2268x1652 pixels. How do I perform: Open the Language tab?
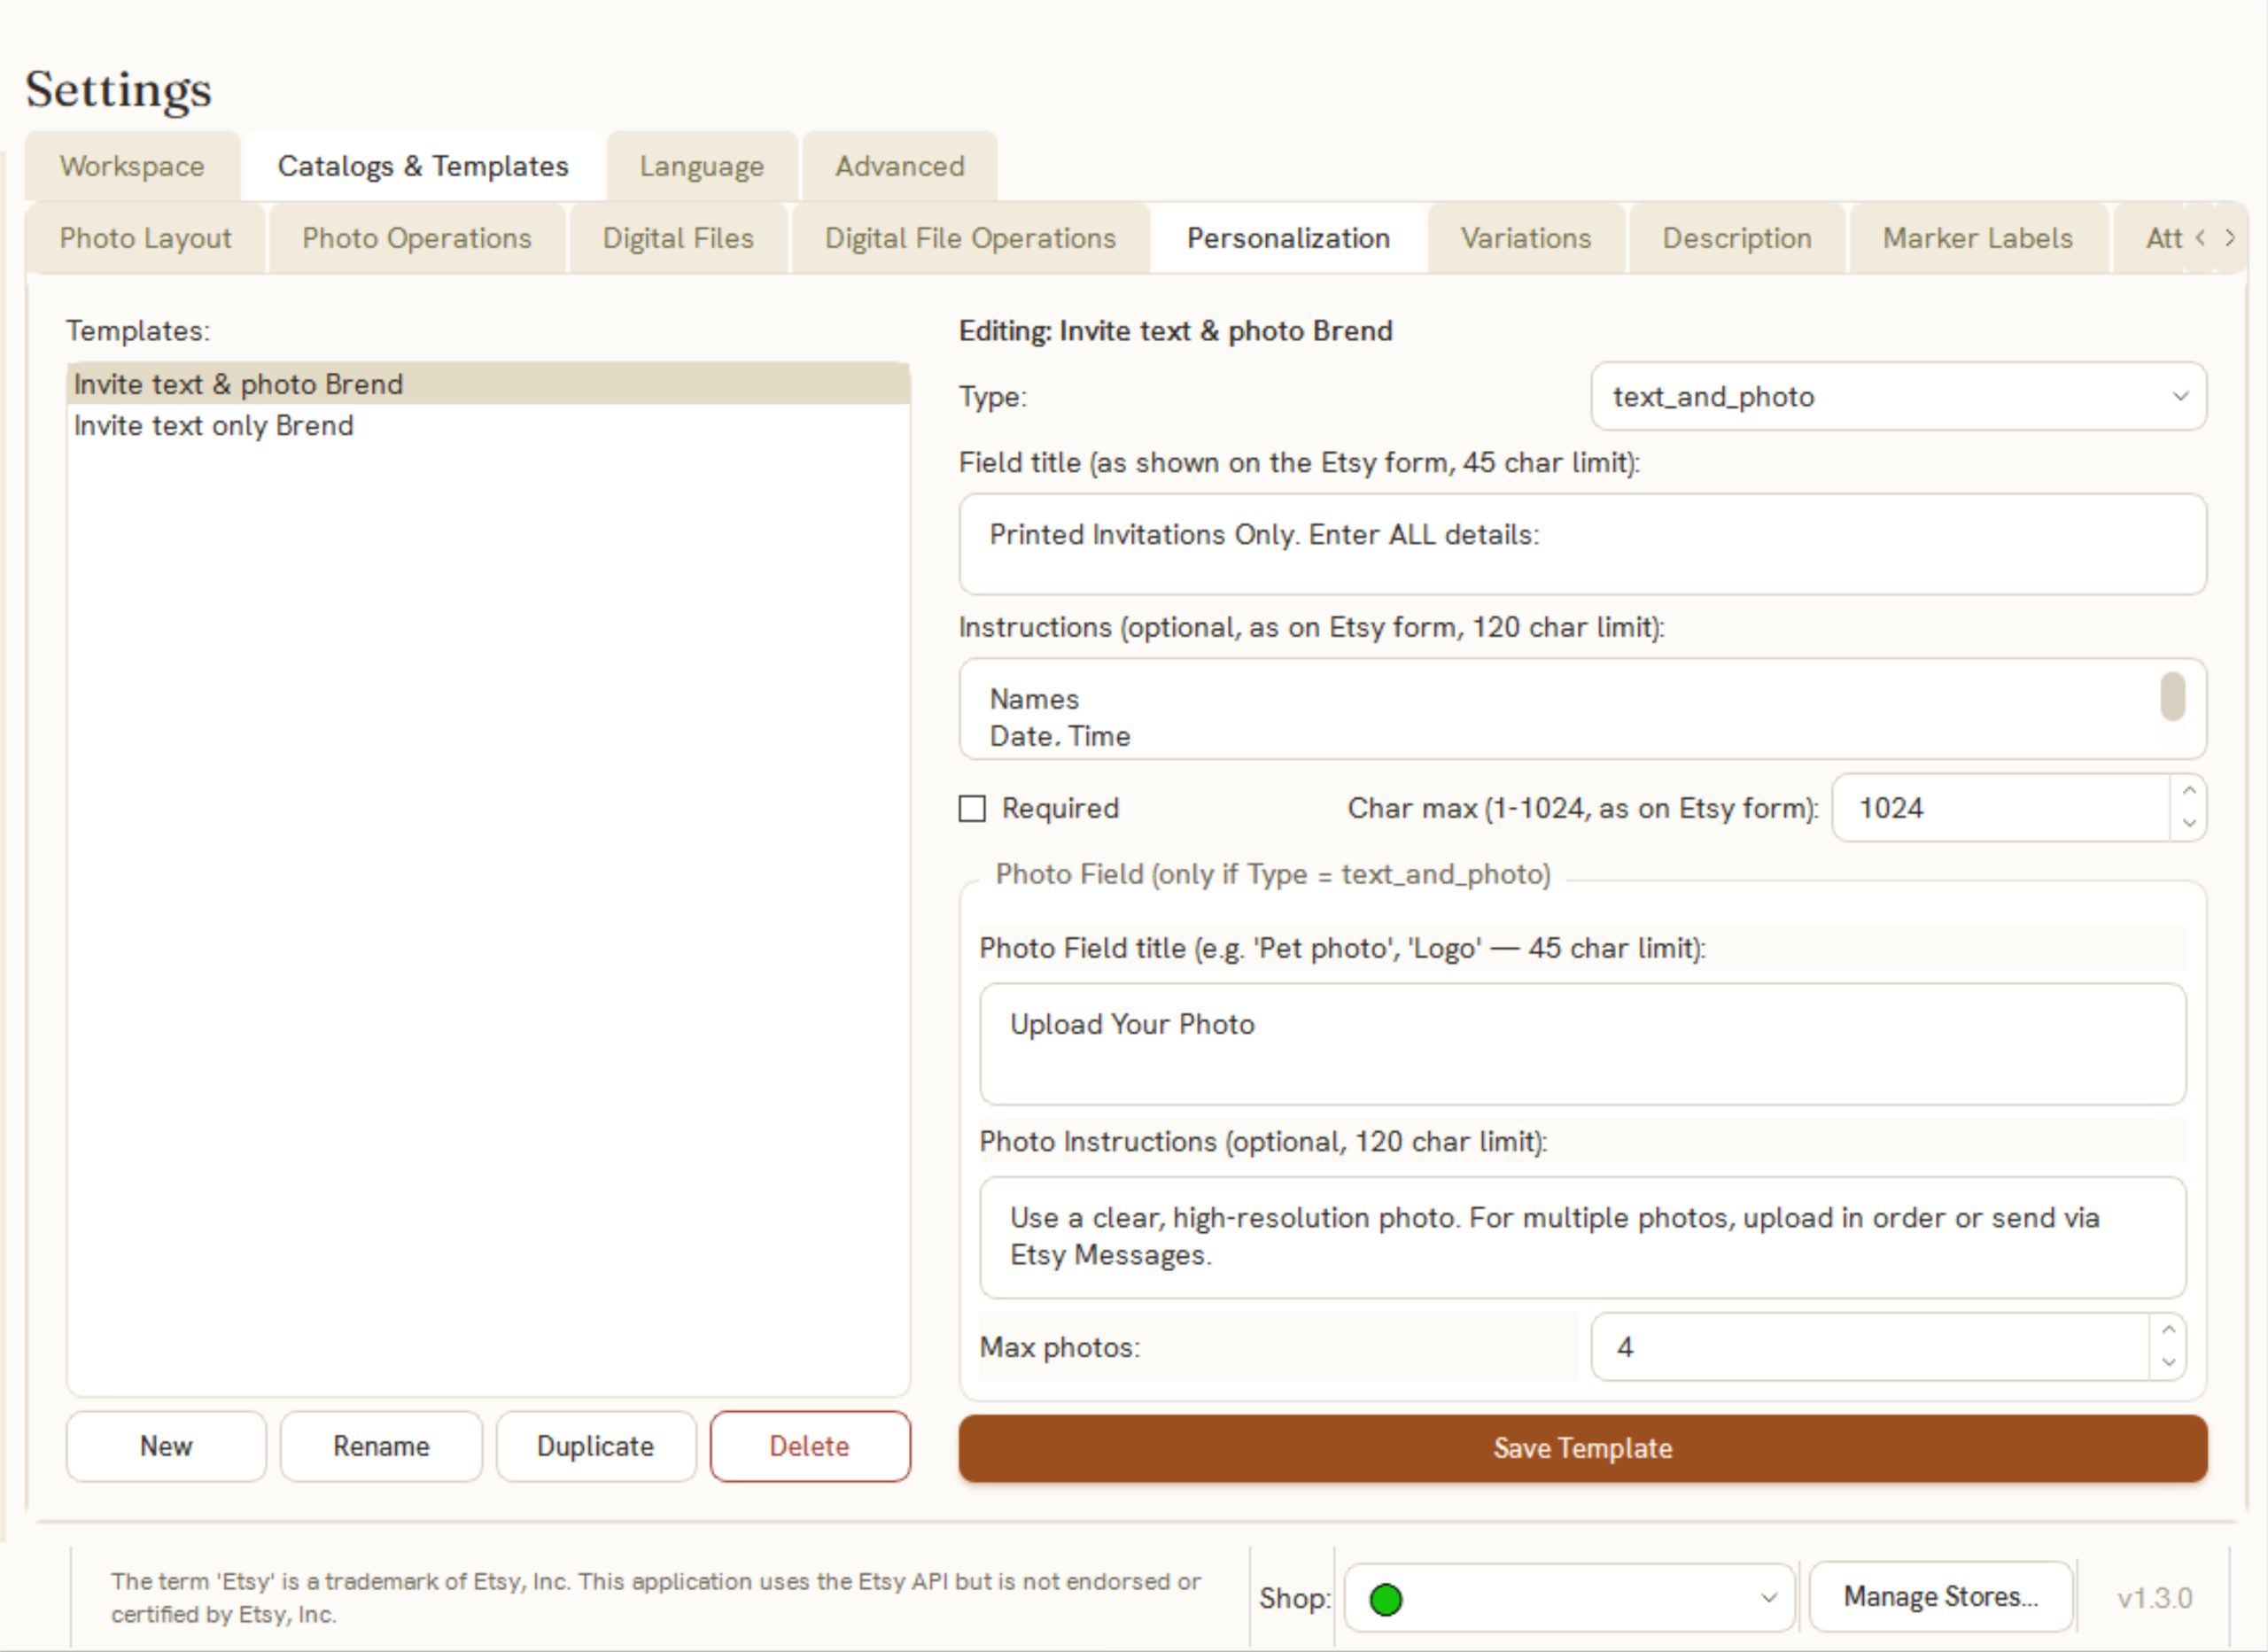[x=702, y=166]
